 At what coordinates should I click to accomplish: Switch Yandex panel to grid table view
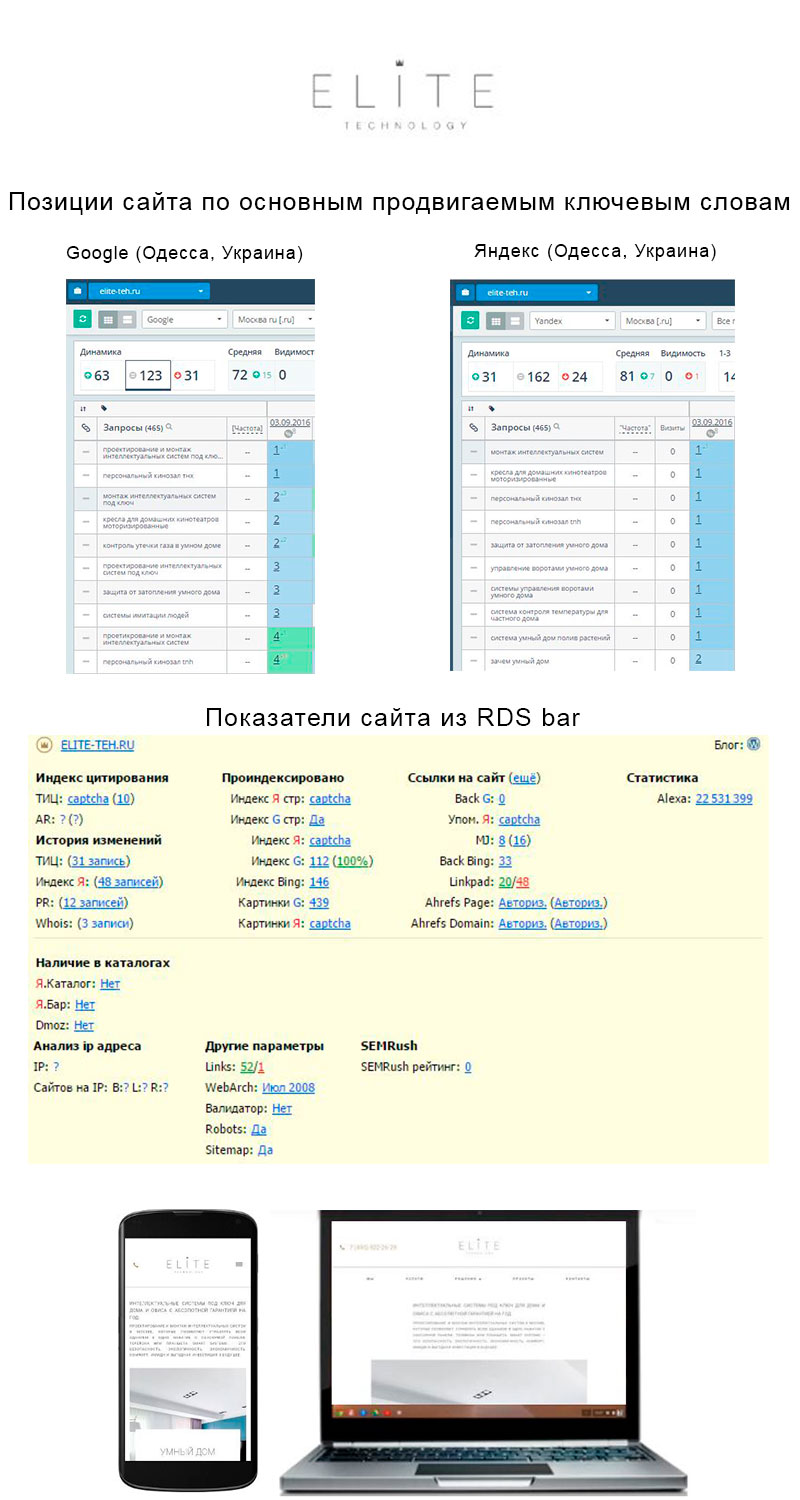coord(494,320)
